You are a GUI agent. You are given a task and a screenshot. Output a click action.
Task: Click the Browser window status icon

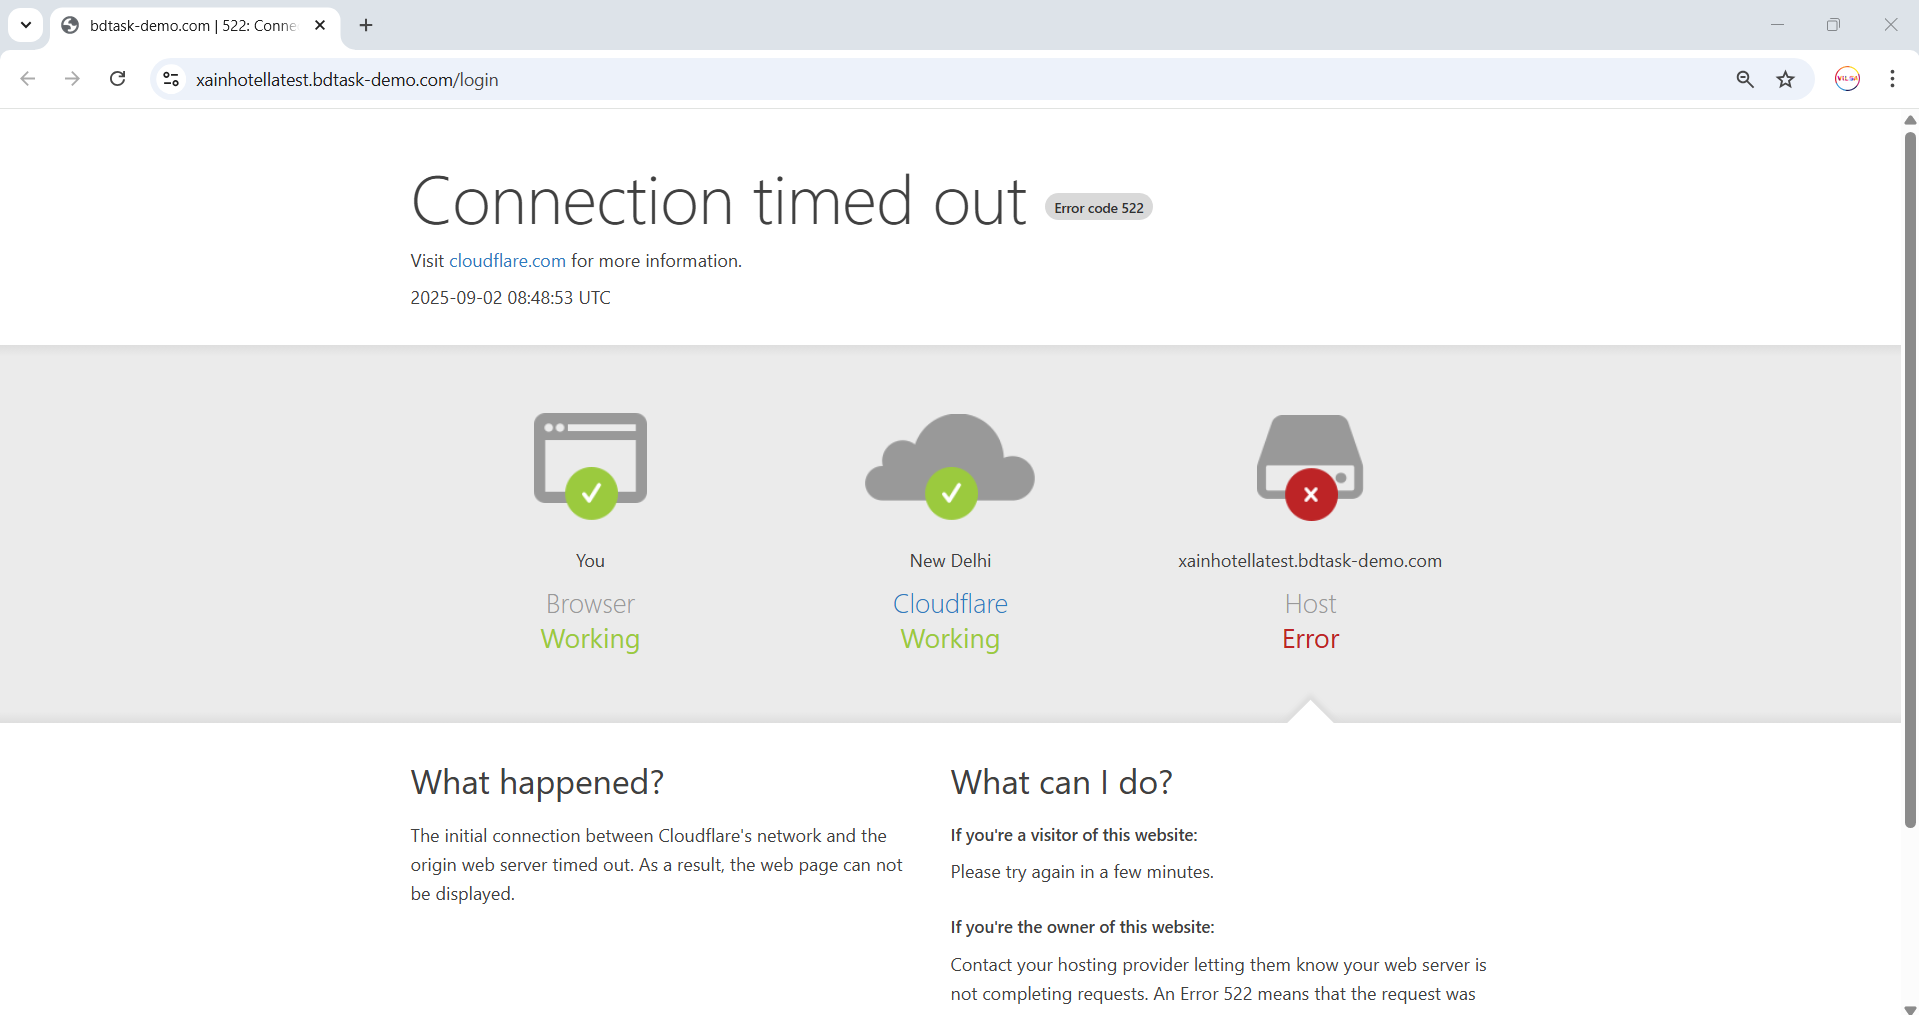[590, 466]
